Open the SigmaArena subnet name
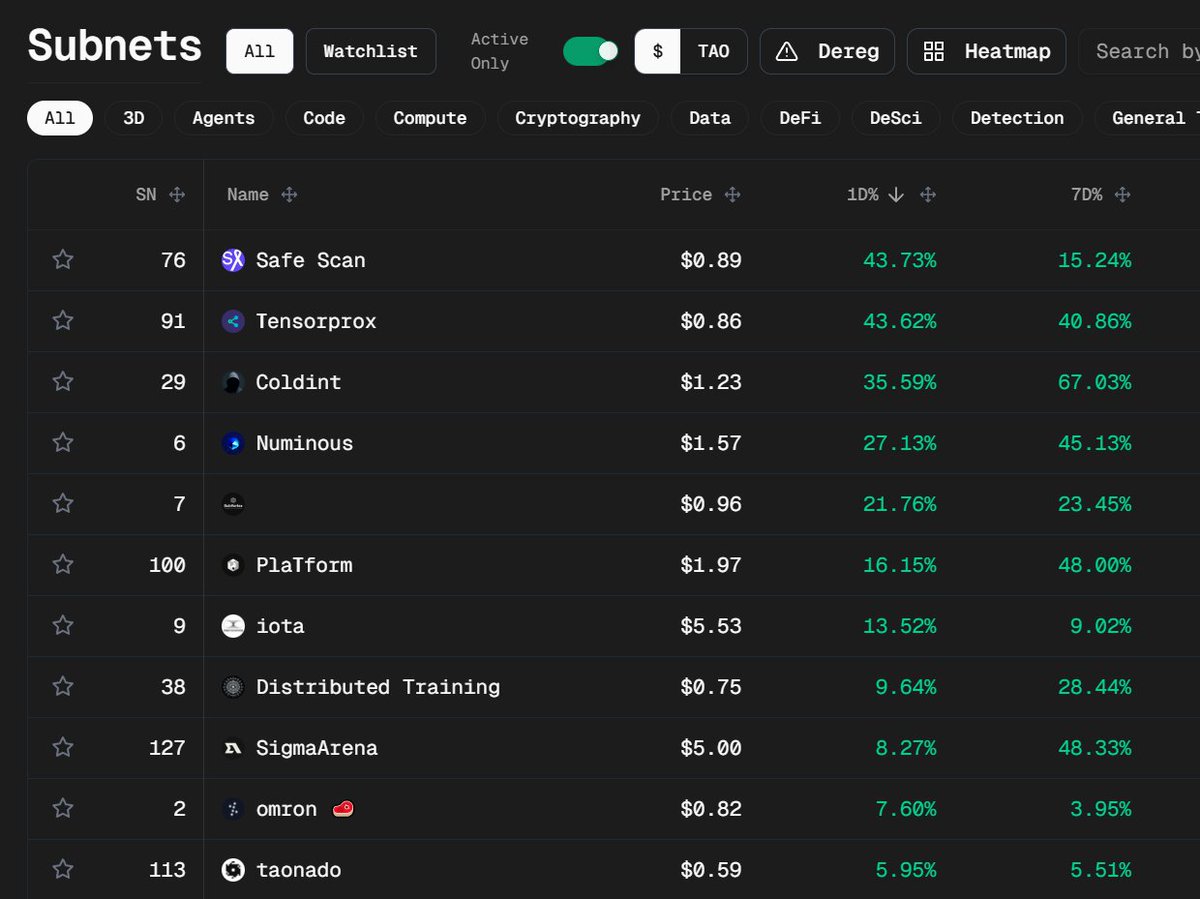The width and height of the screenshot is (1200, 899). click(317, 748)
